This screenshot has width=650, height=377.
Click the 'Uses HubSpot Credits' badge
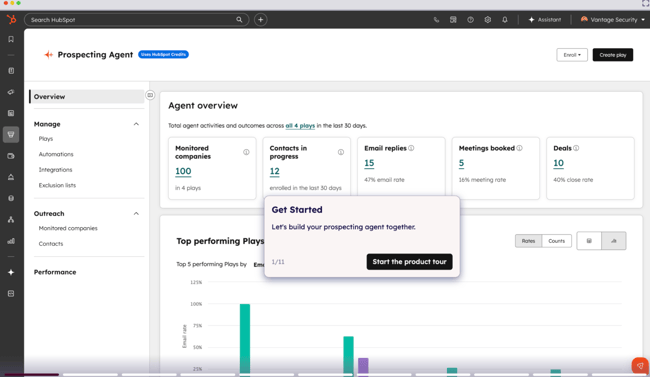pyautogui.click(x=163, y=54)
